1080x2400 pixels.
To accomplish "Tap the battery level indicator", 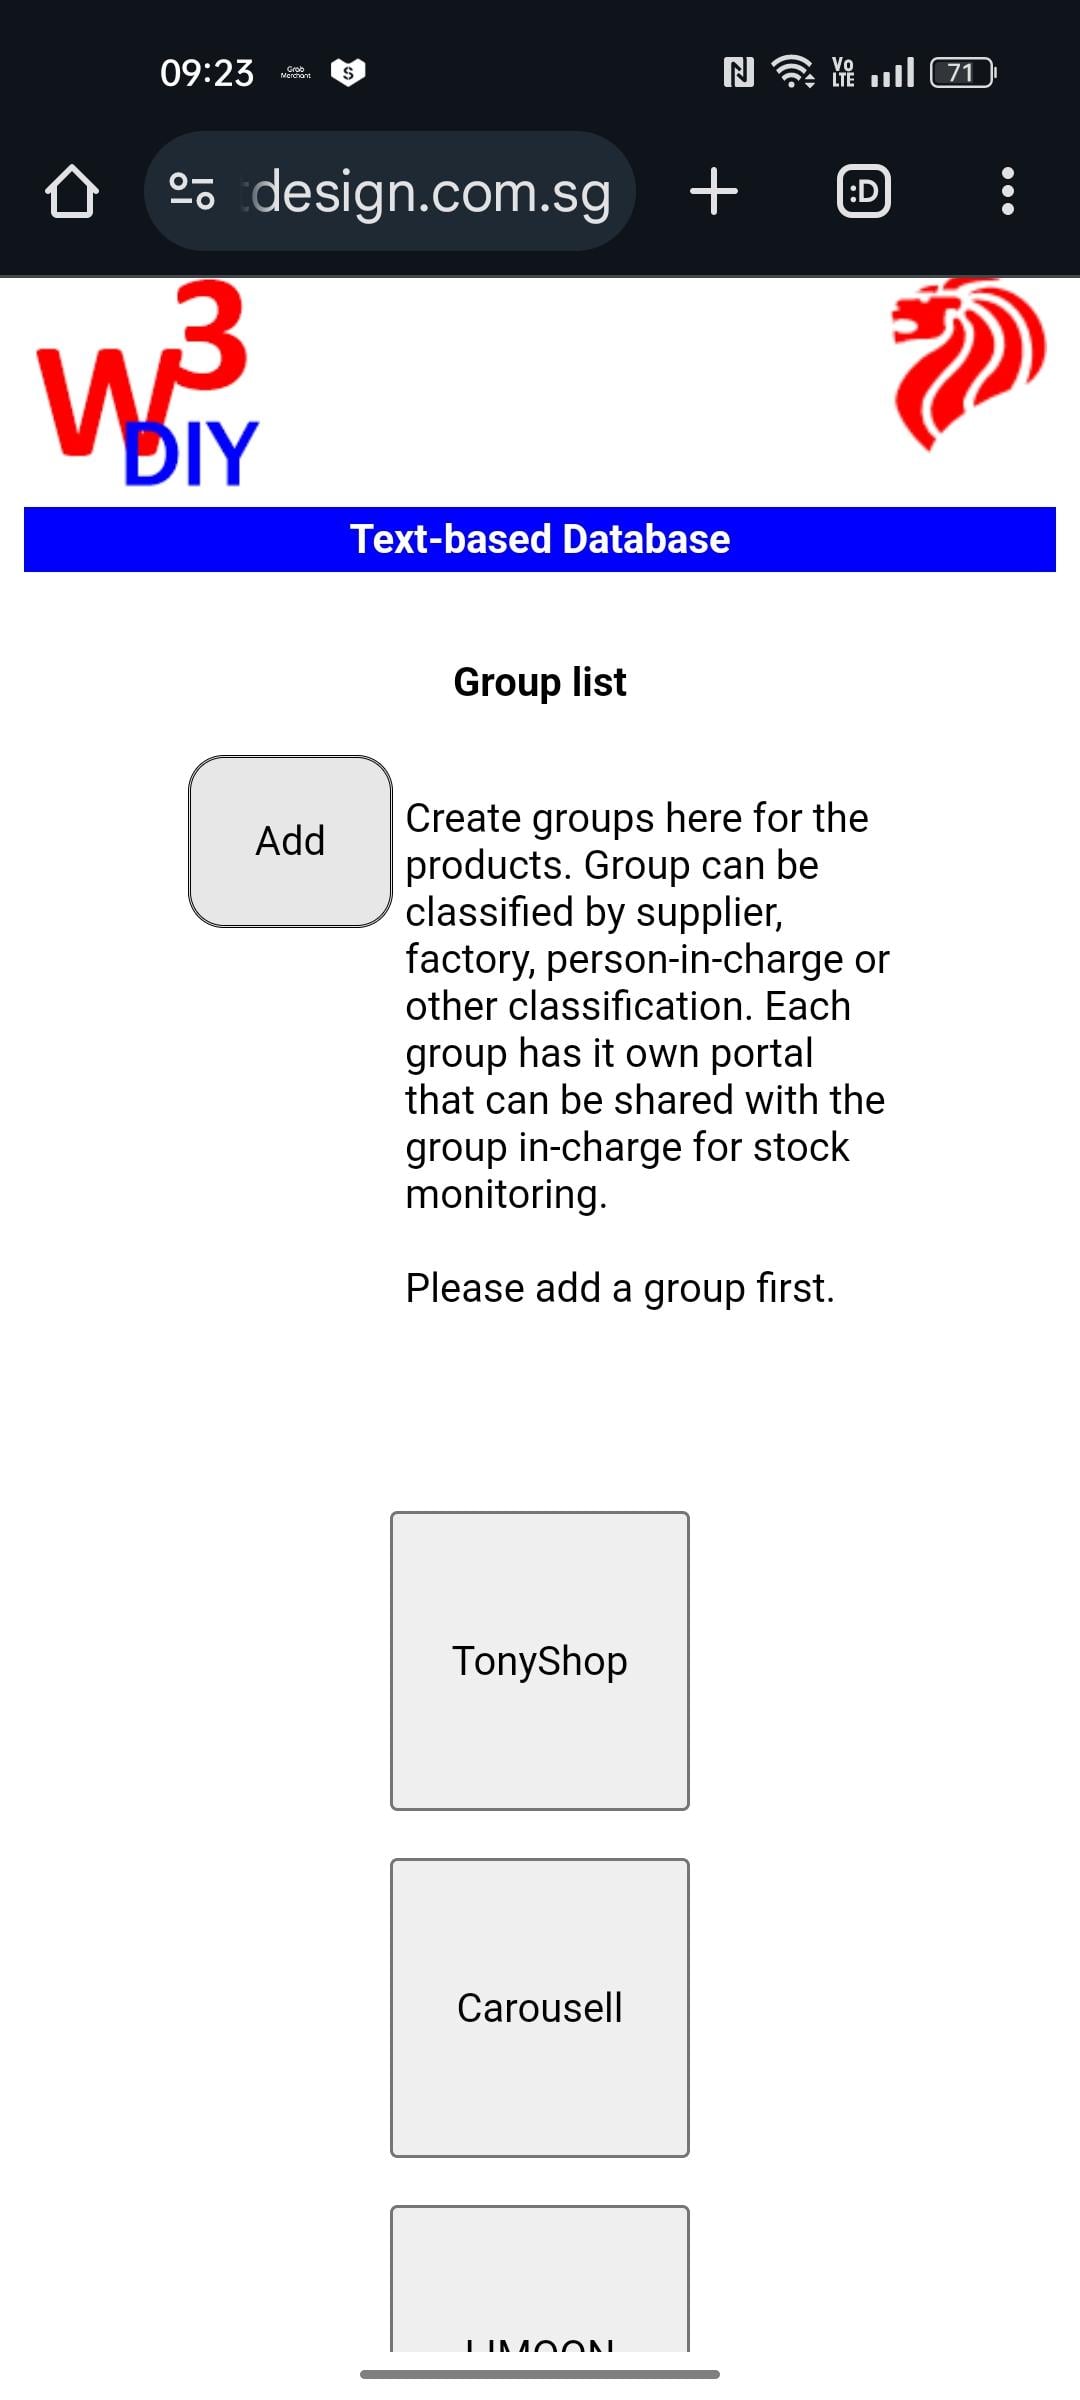I will pyautogui.click(x=962, y=72).
